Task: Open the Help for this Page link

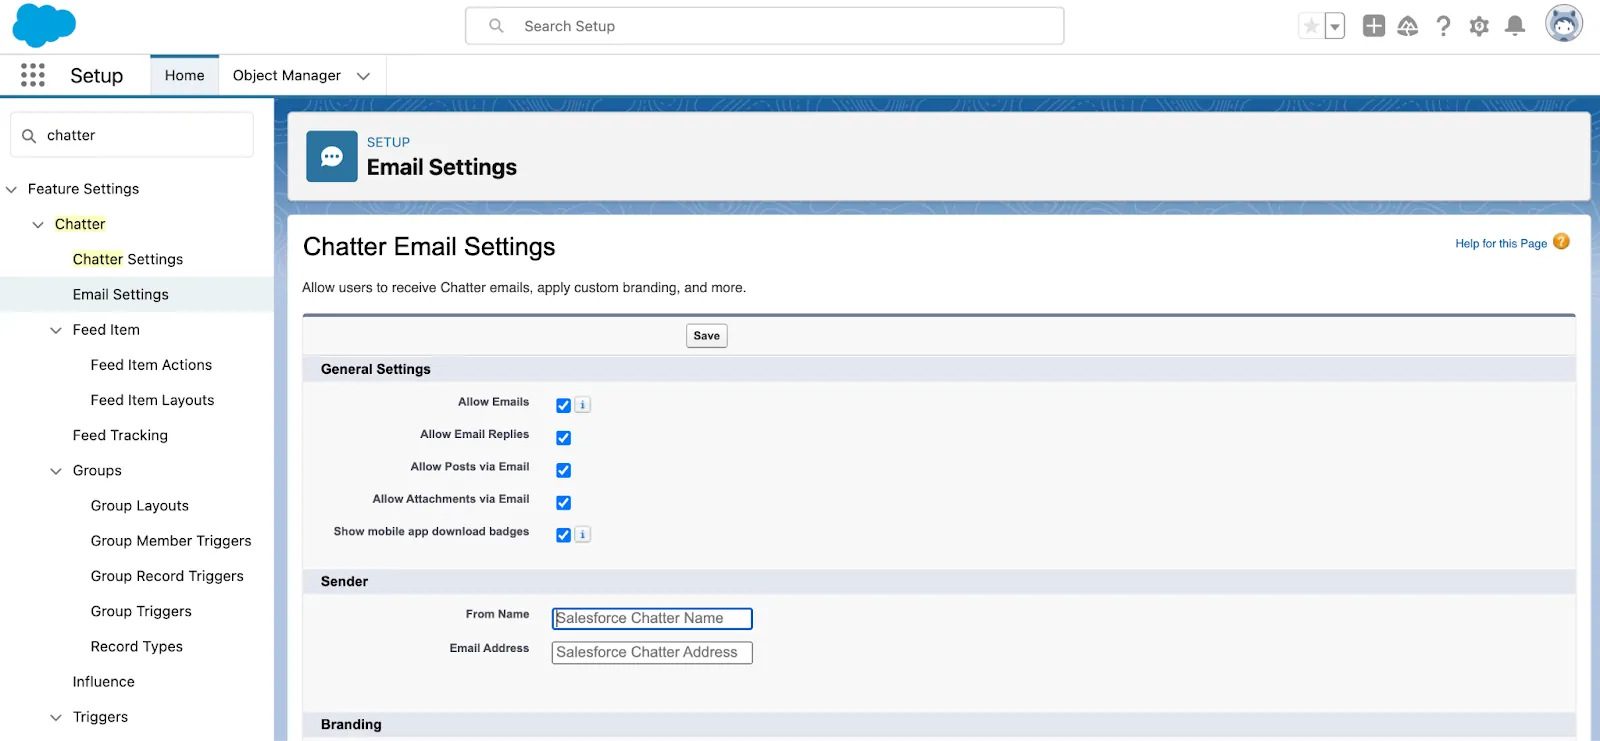Action: 1501,243
